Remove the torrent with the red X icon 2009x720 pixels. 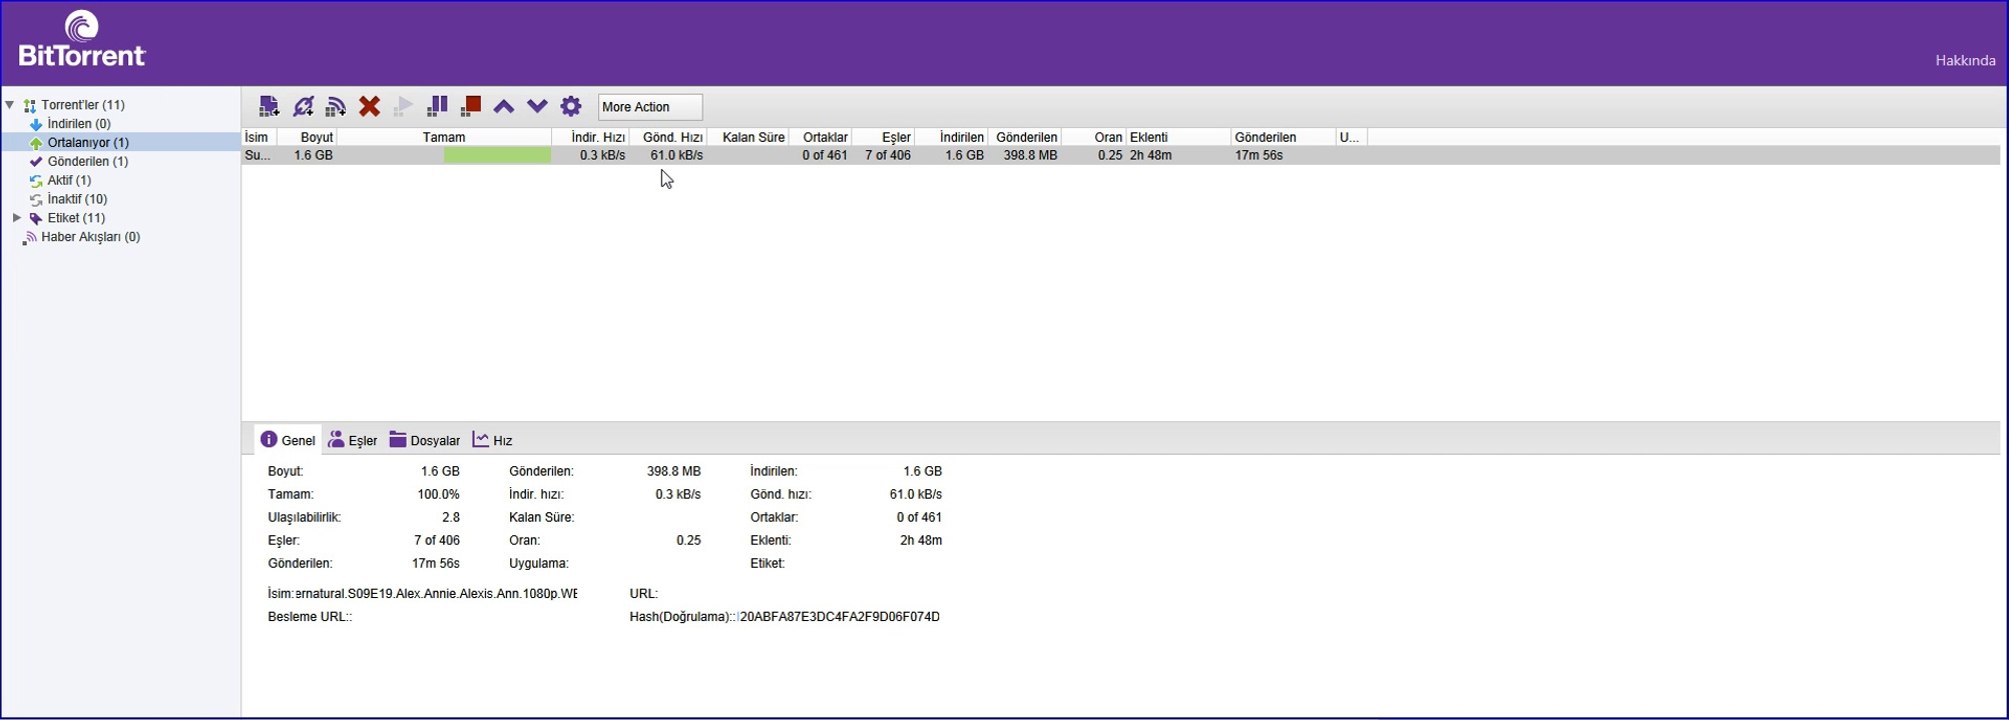[369, 106]
